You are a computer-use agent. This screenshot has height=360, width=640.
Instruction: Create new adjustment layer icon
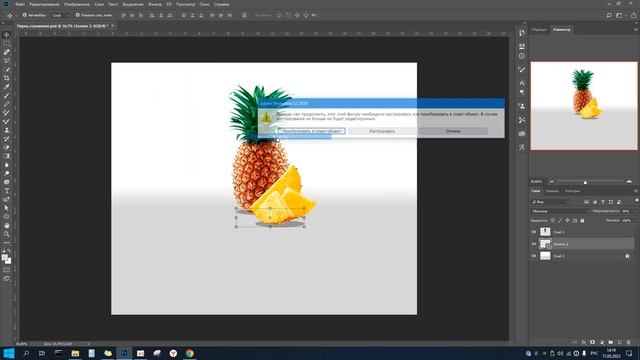(x=601, y=342)
